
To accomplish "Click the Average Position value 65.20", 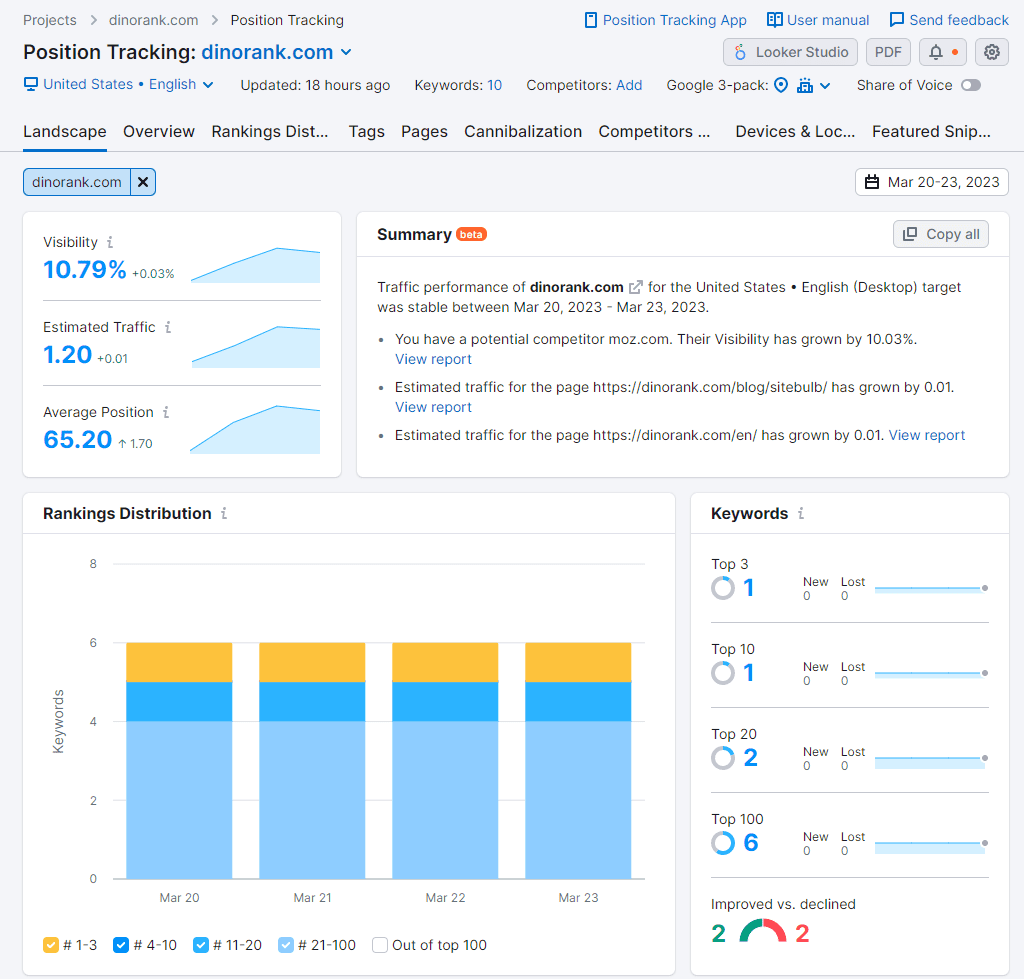I will (x=78, y=440).
